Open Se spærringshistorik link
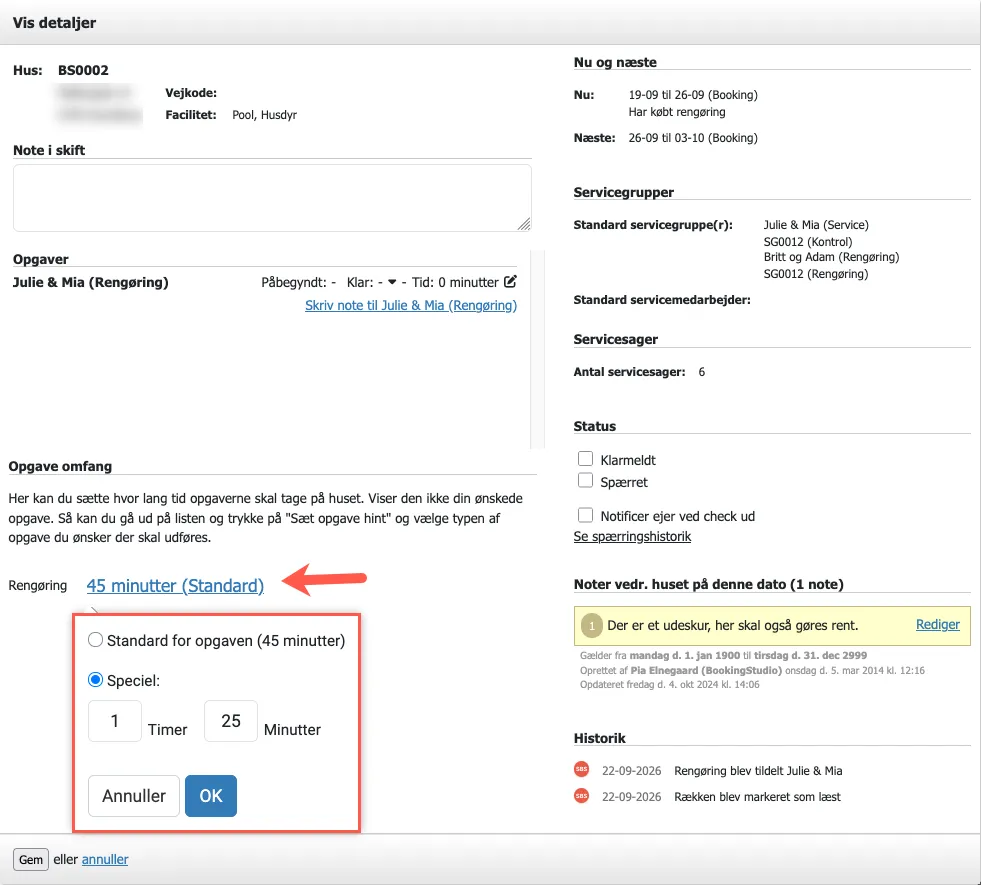Image resolution: width=981 pixels, height=885 pixels. click(633, 536)
